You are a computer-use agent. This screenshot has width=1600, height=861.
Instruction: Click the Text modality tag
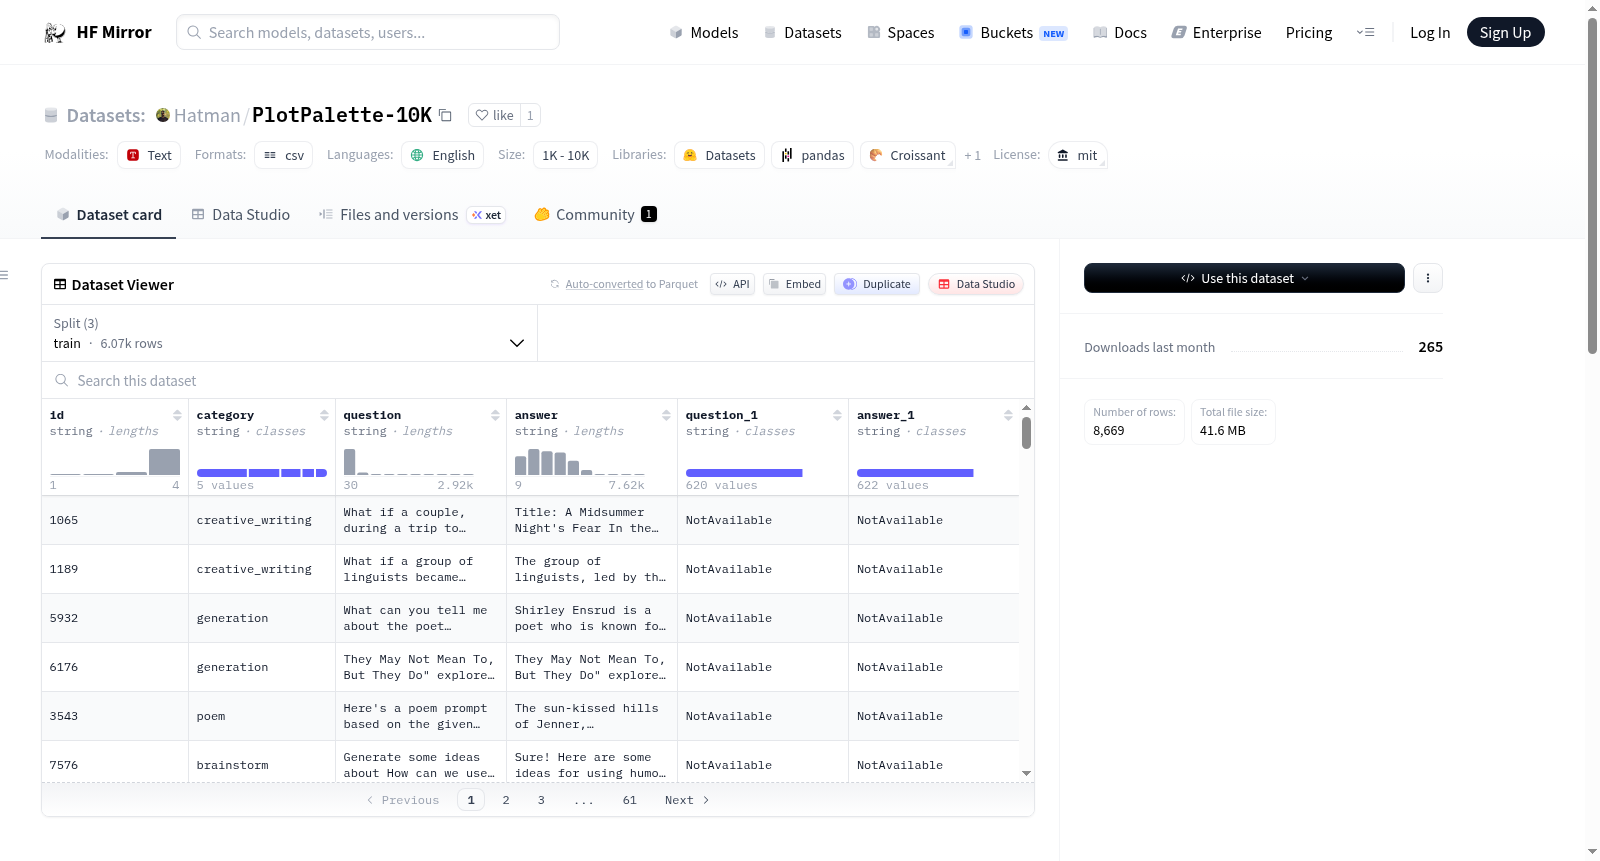pyautogui.click(x=149, y=155)
